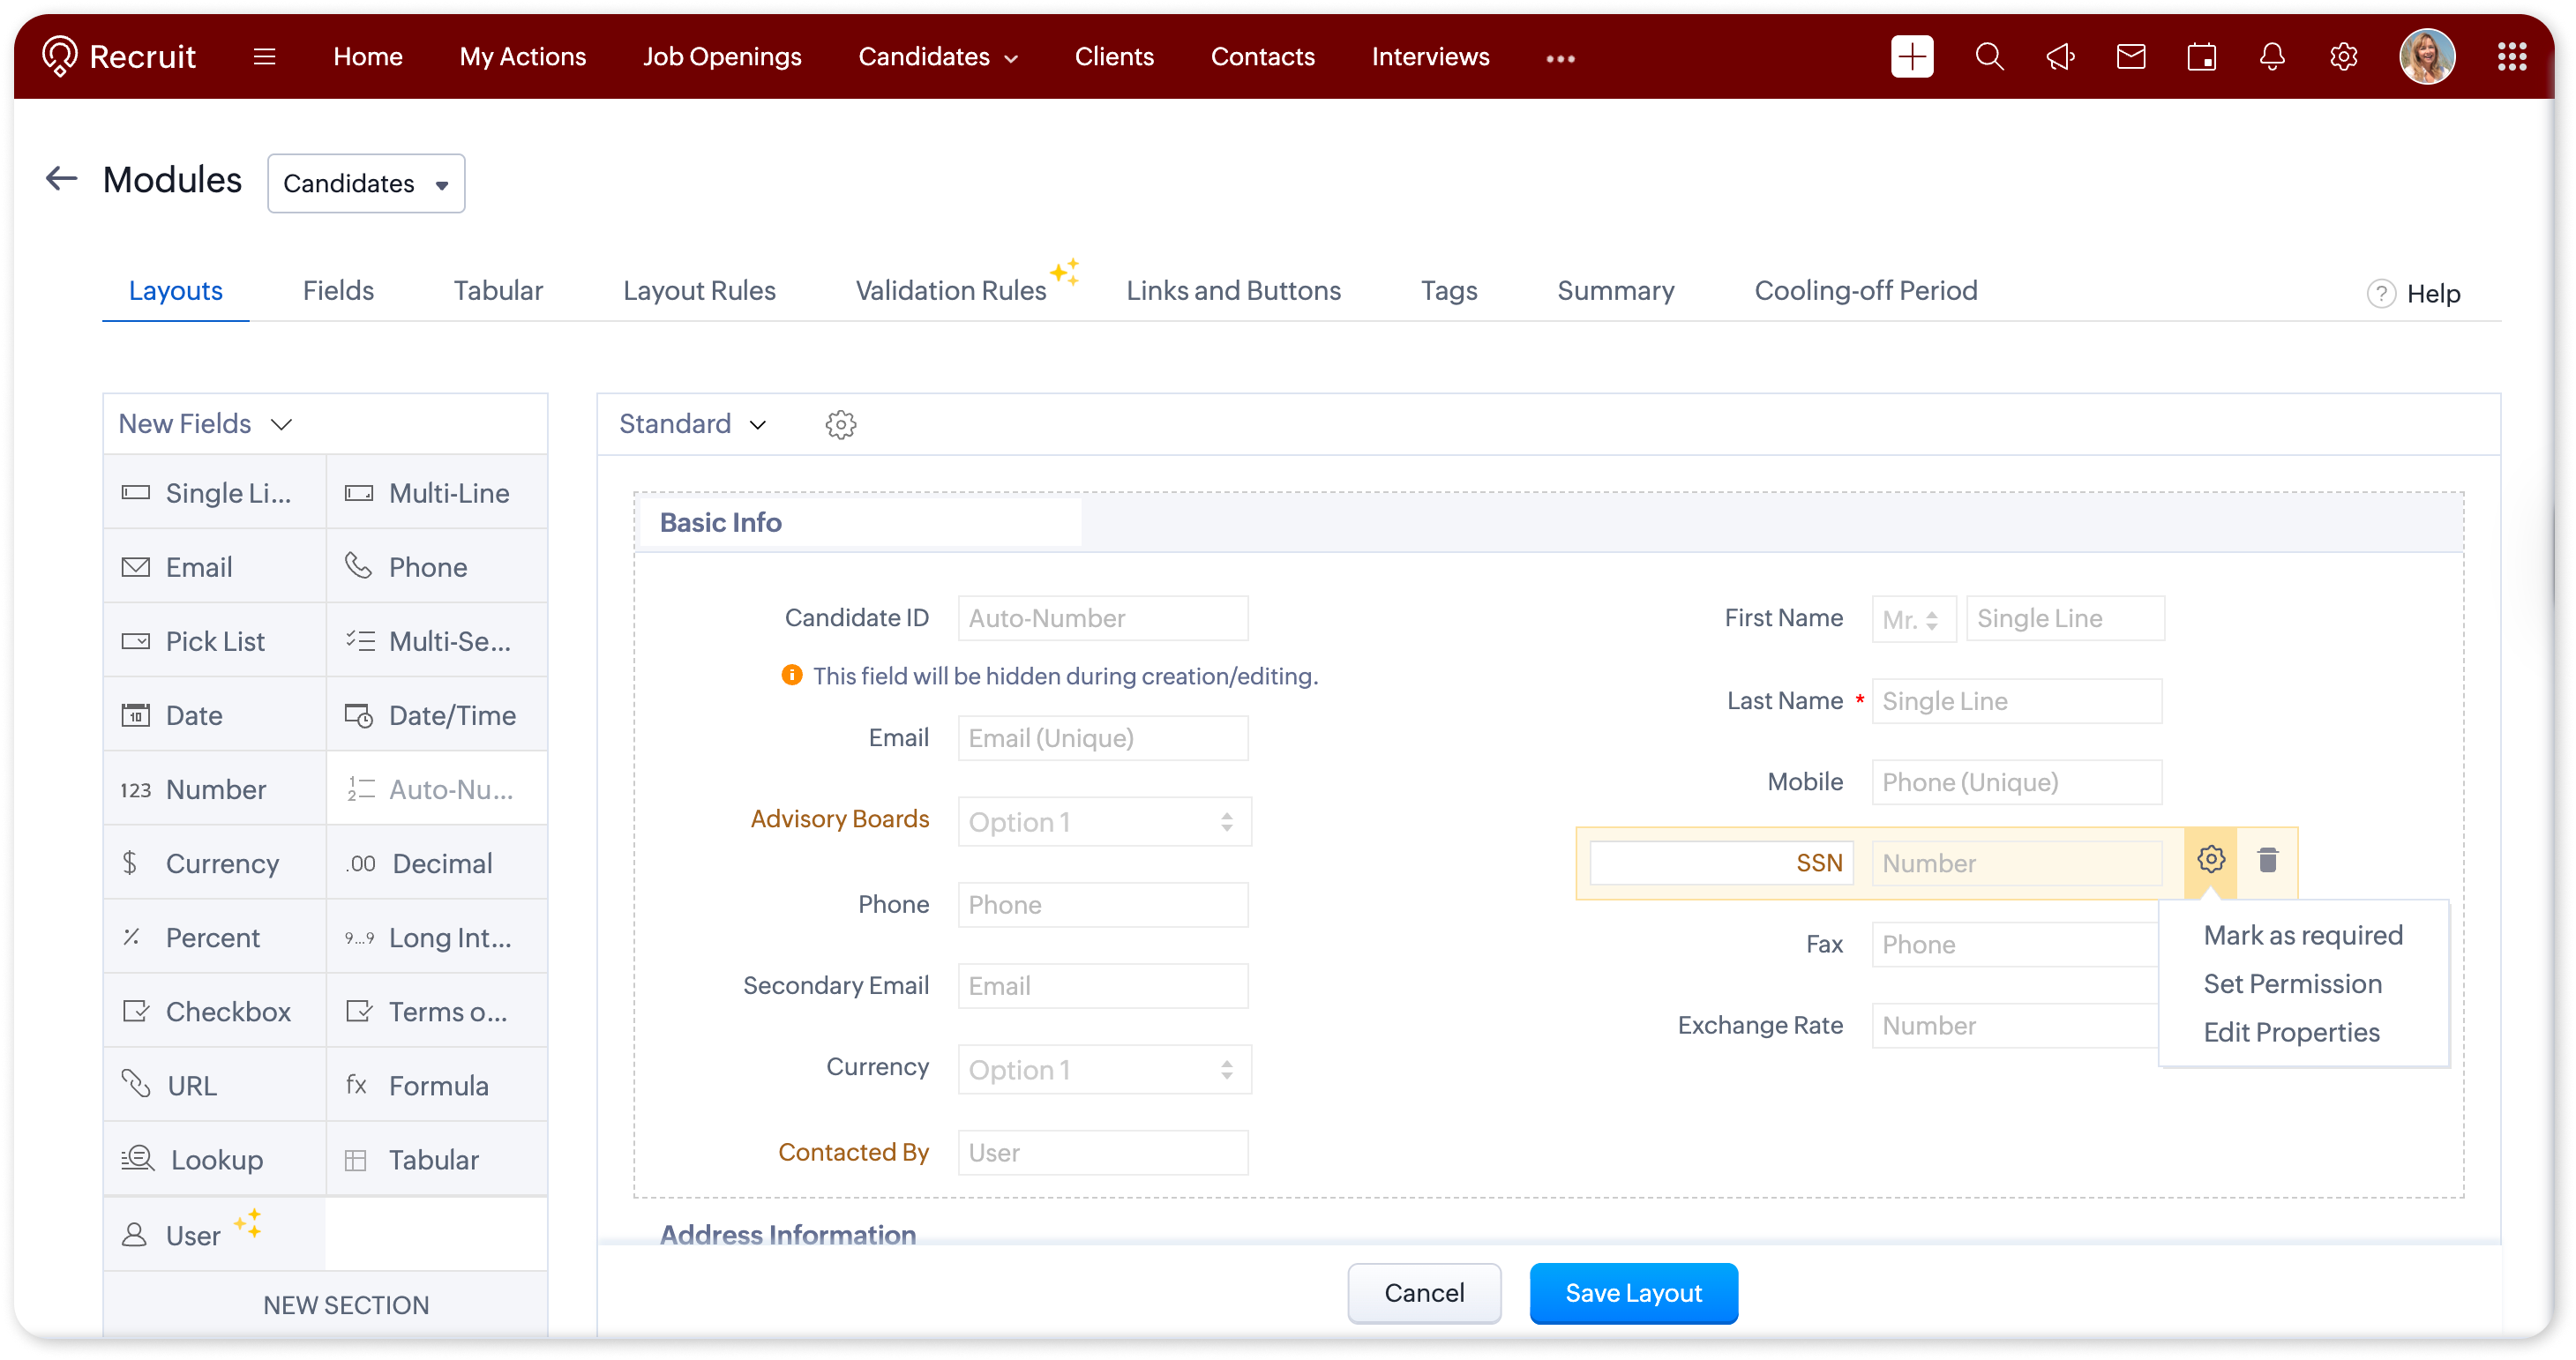Open the Candidates module dropdown
Viewport: 2576px width, 1360px height.
tap(366, 184)
